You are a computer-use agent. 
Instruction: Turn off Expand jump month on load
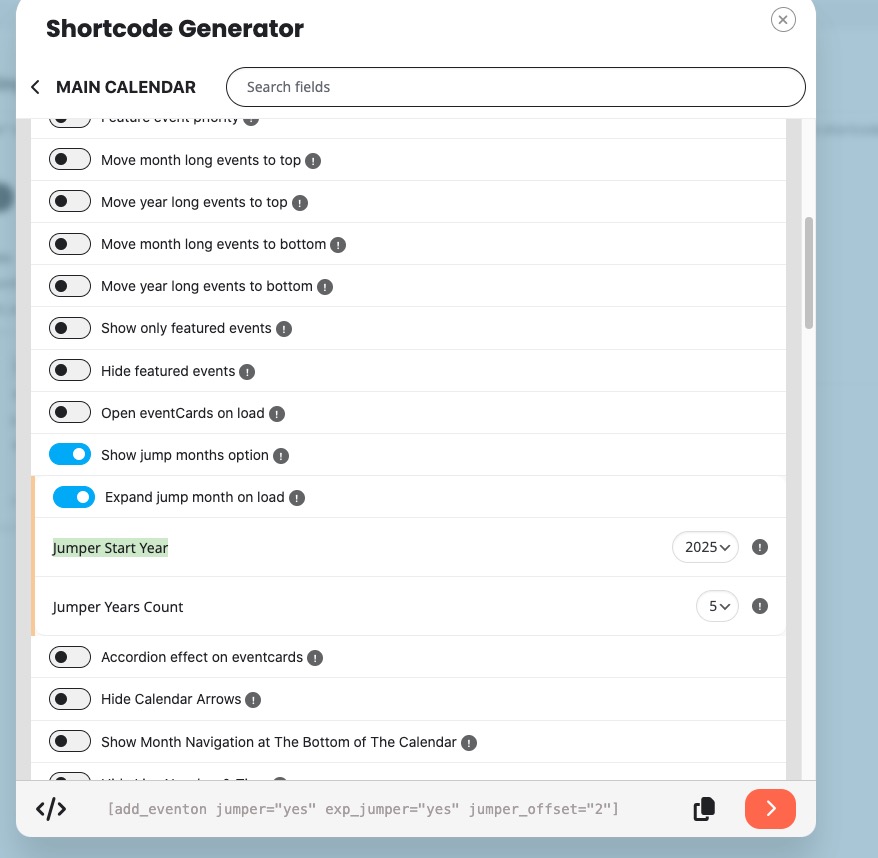pyautogui.click(x=74, y=497)
